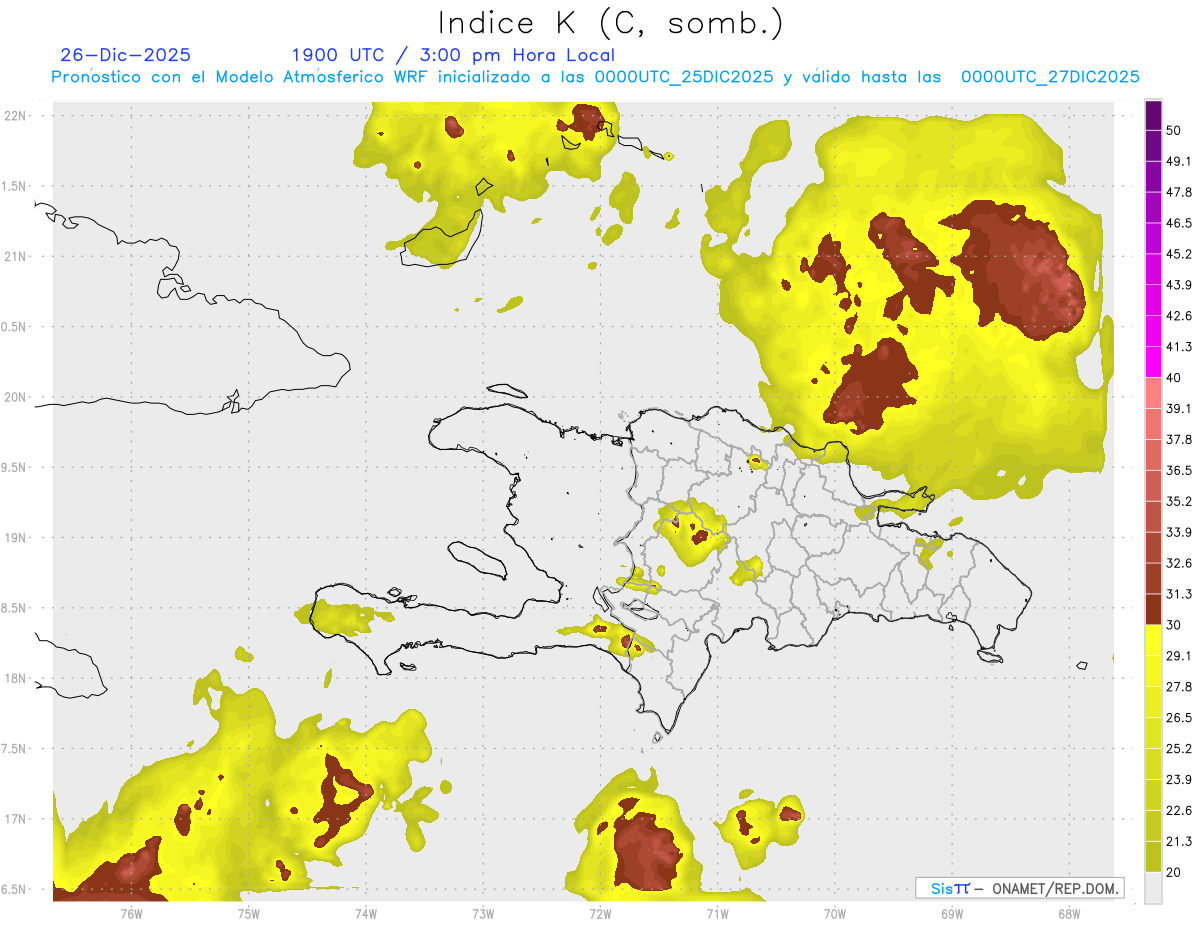Viewport: 1200px width, 927px height.
Task: Click the "68W" longitude axis label
Action: (1069, 913)
